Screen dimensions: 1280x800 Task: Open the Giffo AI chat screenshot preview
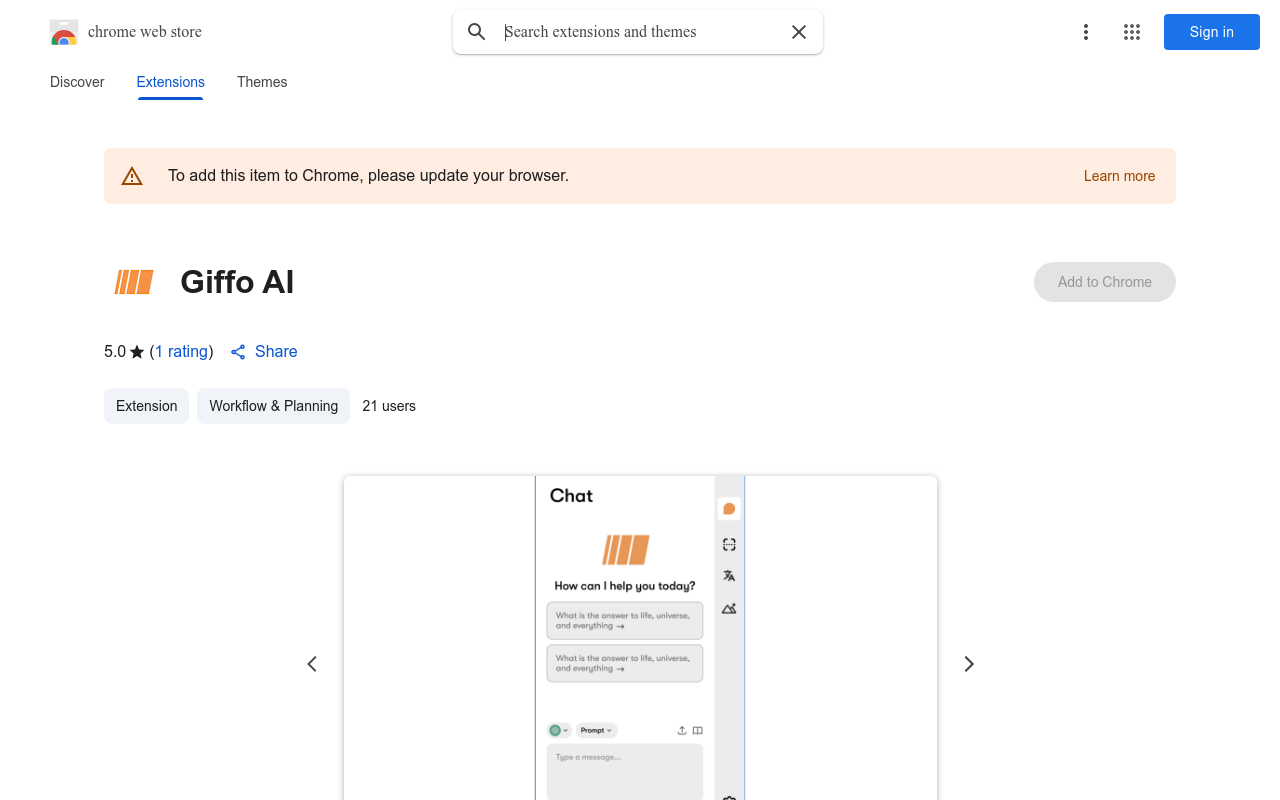point(640,640)
